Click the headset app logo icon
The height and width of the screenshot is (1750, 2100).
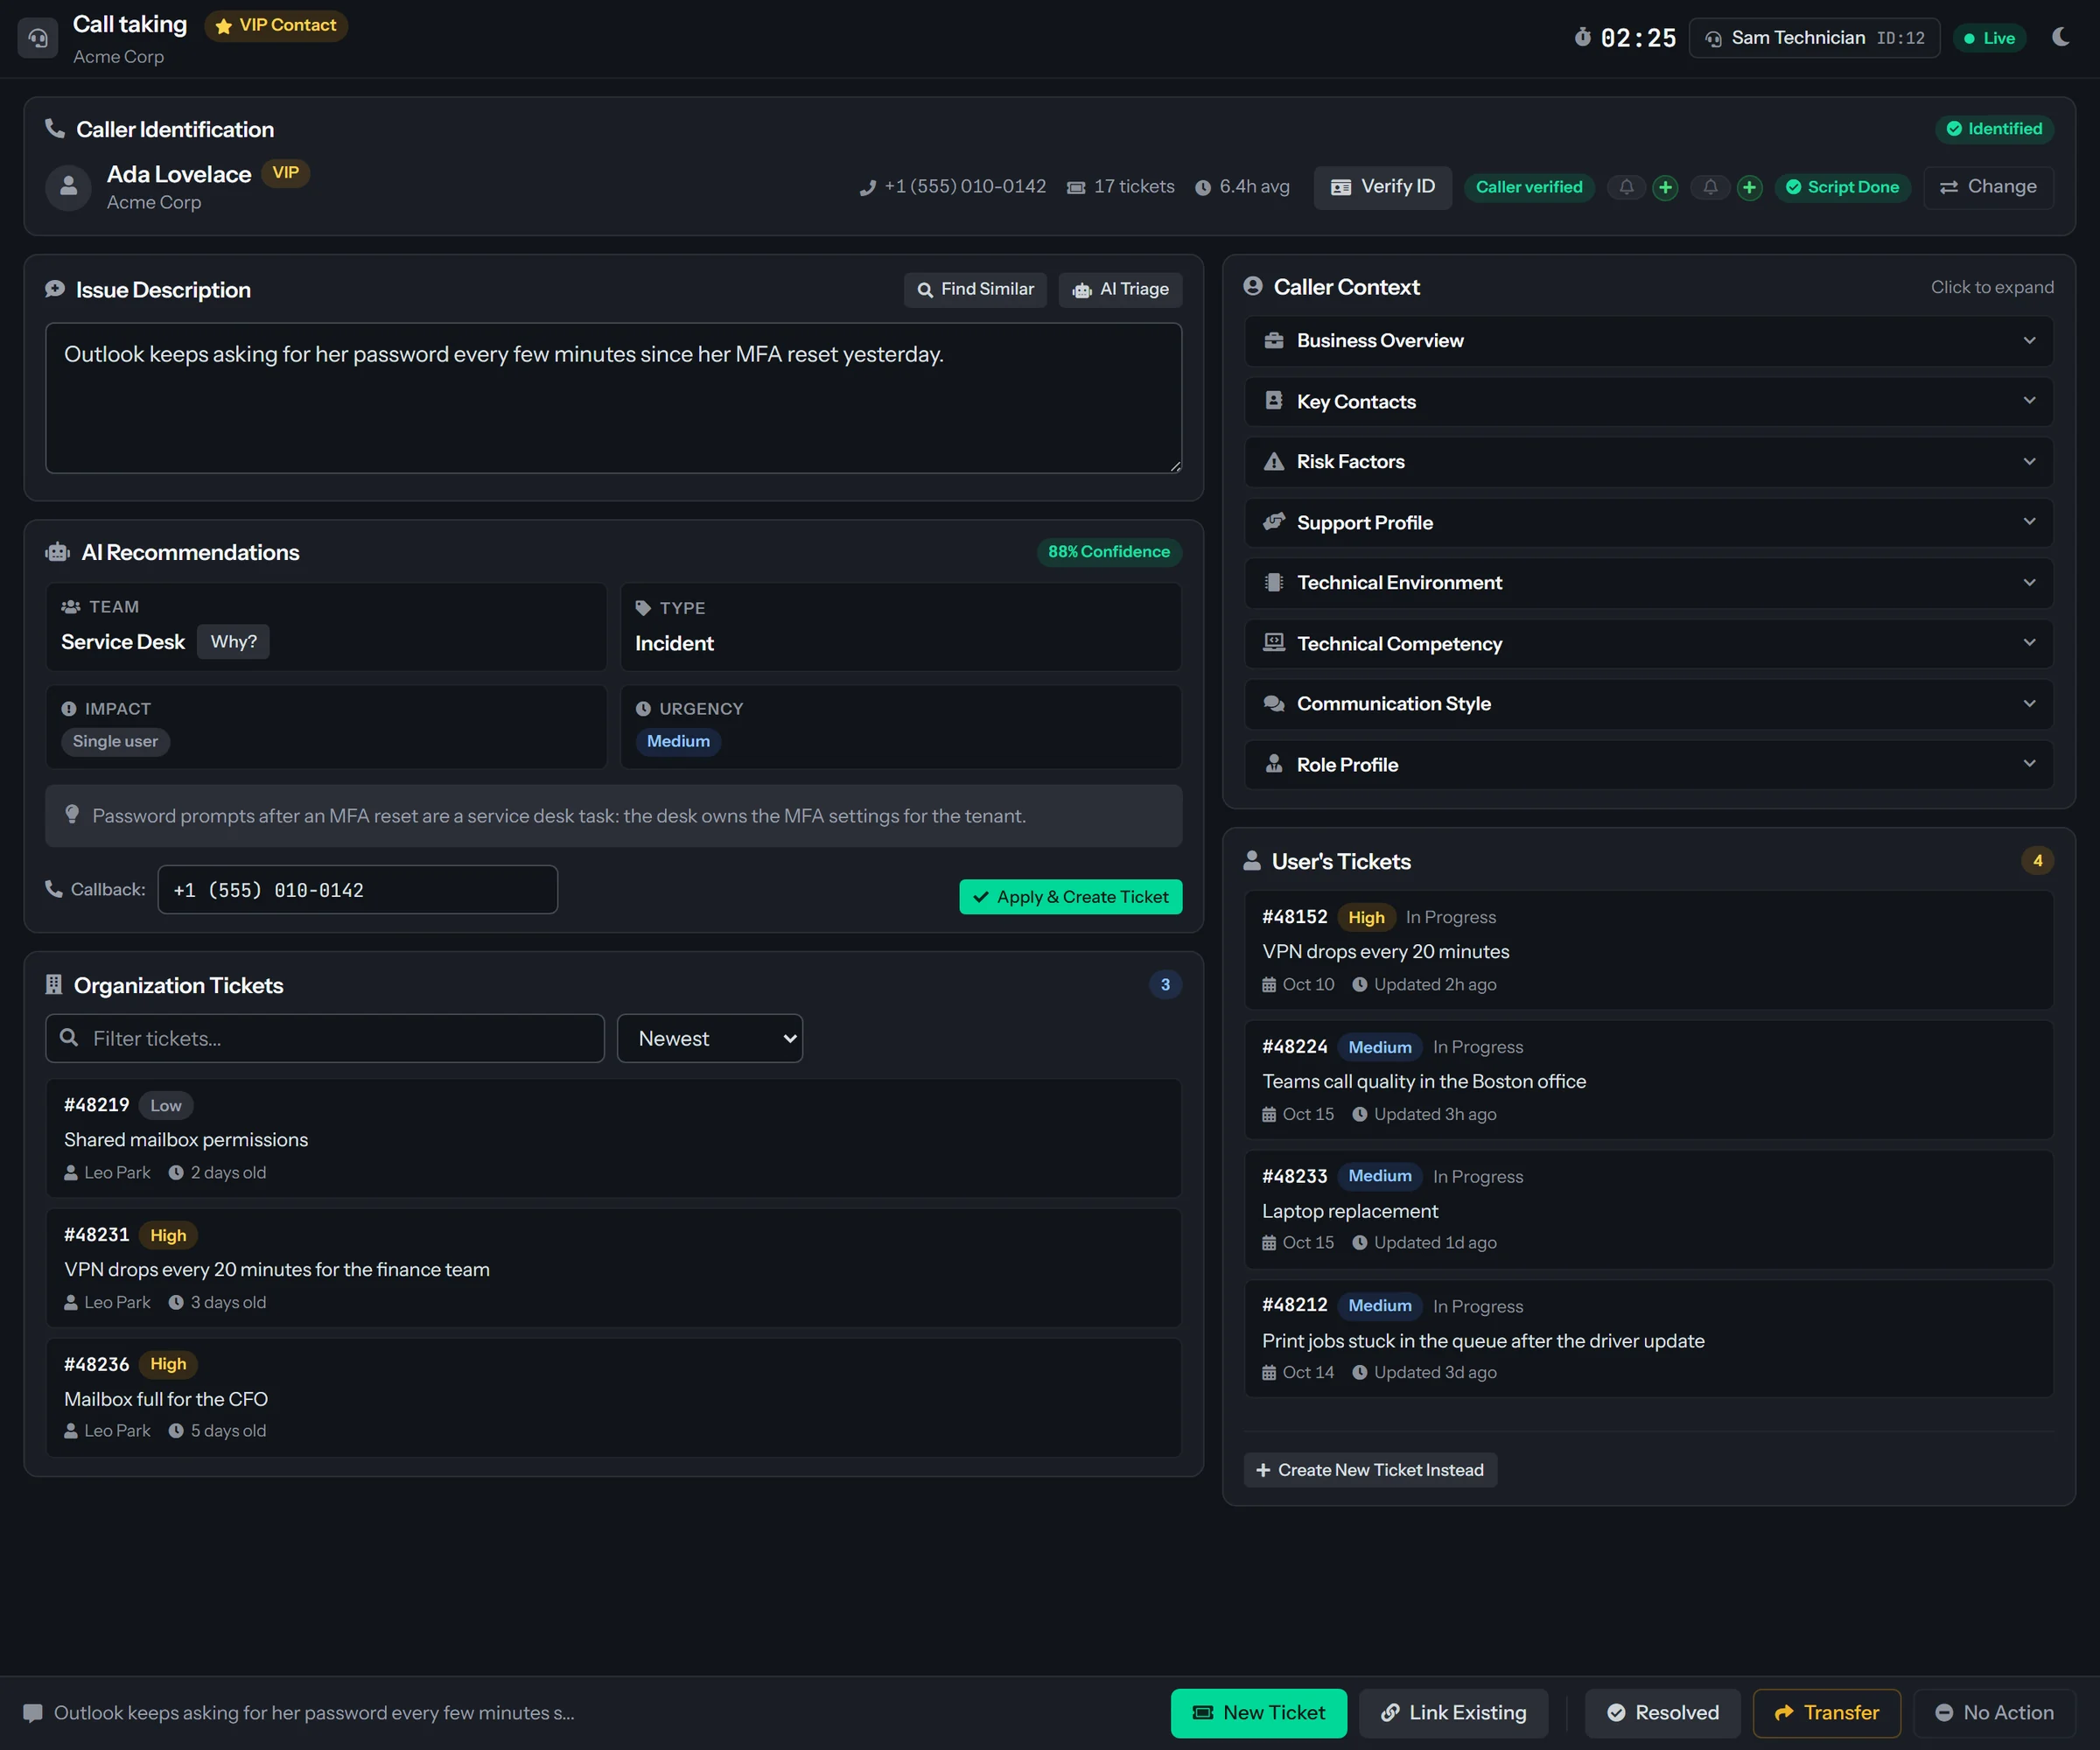point(38,38)
